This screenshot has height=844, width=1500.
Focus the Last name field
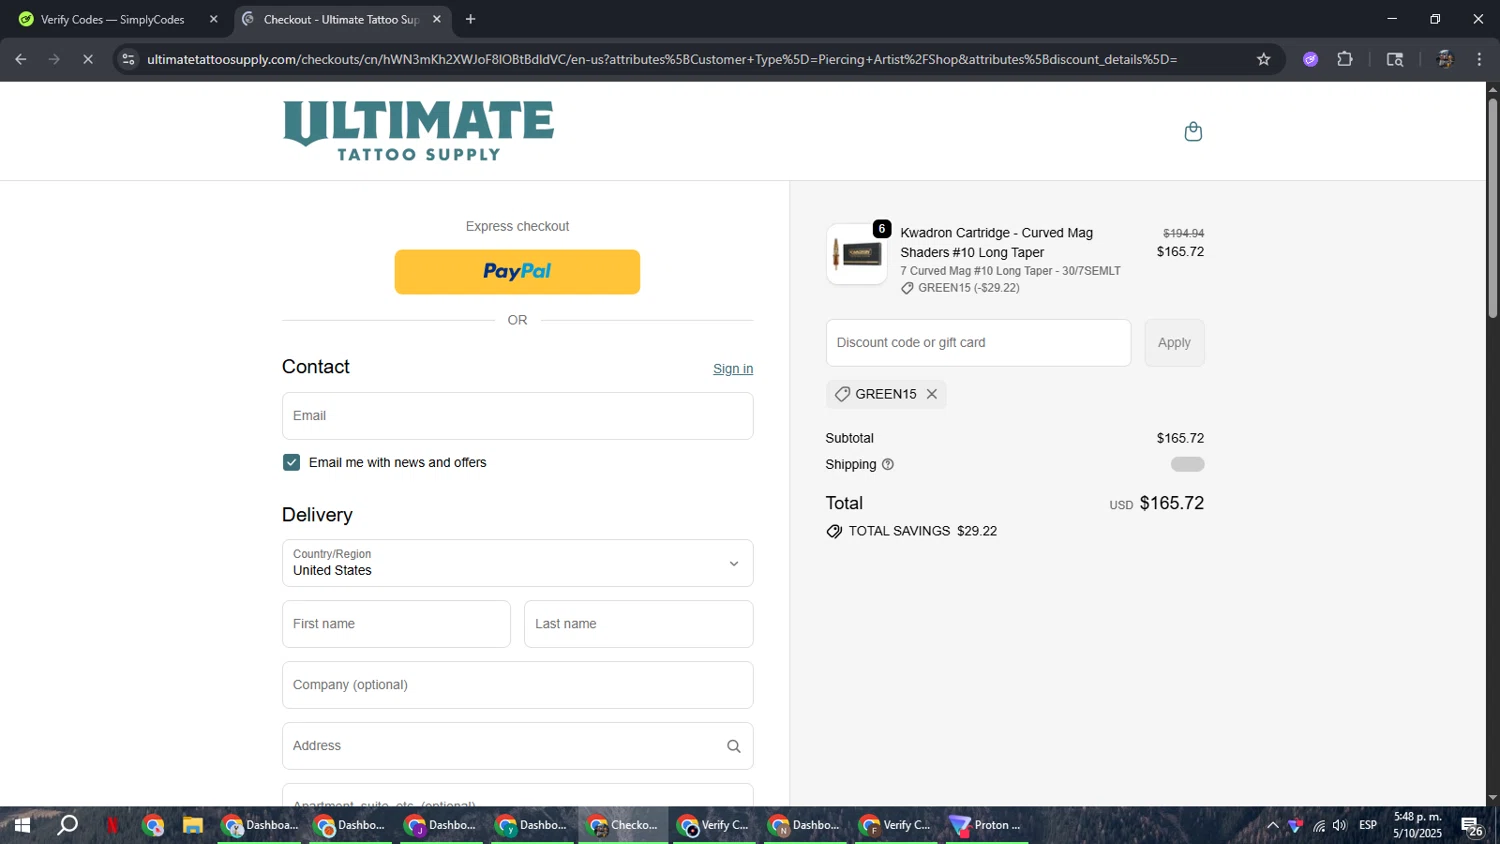click(638, 624)
